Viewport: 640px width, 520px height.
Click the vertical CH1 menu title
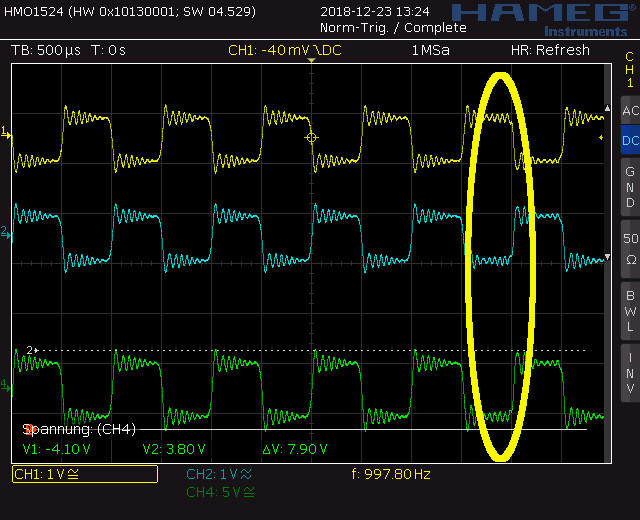point(630,70)
